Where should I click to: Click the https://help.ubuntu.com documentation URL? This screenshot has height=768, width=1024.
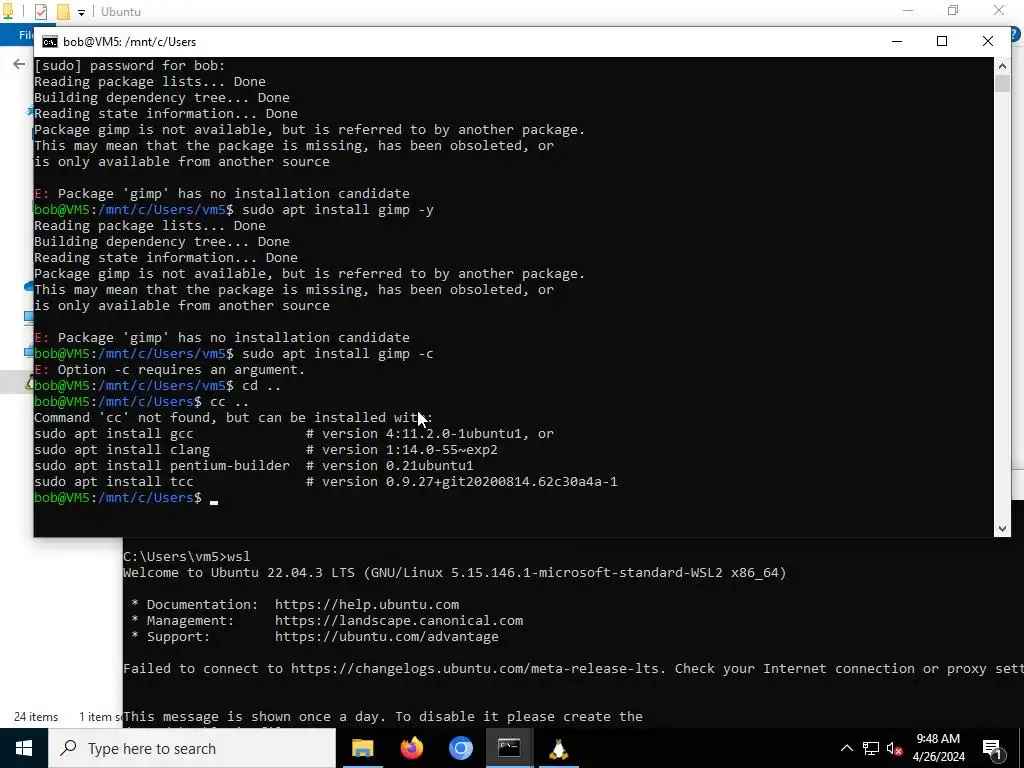[367, 605]
